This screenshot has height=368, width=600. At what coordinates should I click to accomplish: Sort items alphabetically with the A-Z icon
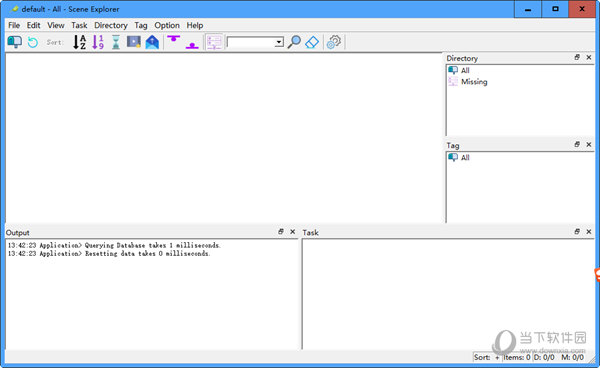click(80, 42)
